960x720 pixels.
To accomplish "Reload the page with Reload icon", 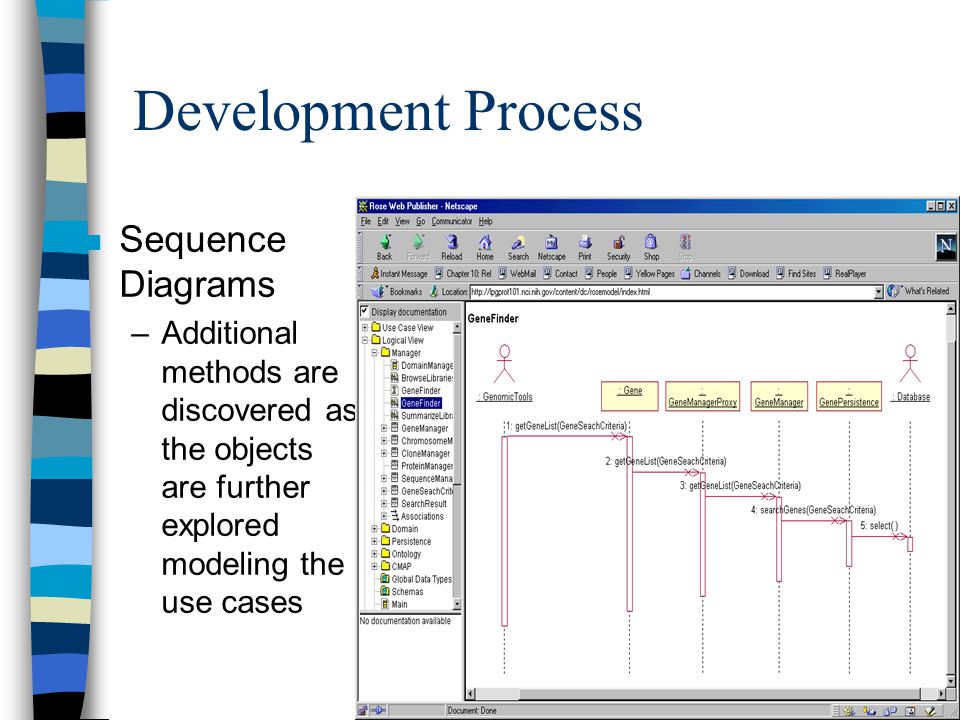I will point(451,247).
